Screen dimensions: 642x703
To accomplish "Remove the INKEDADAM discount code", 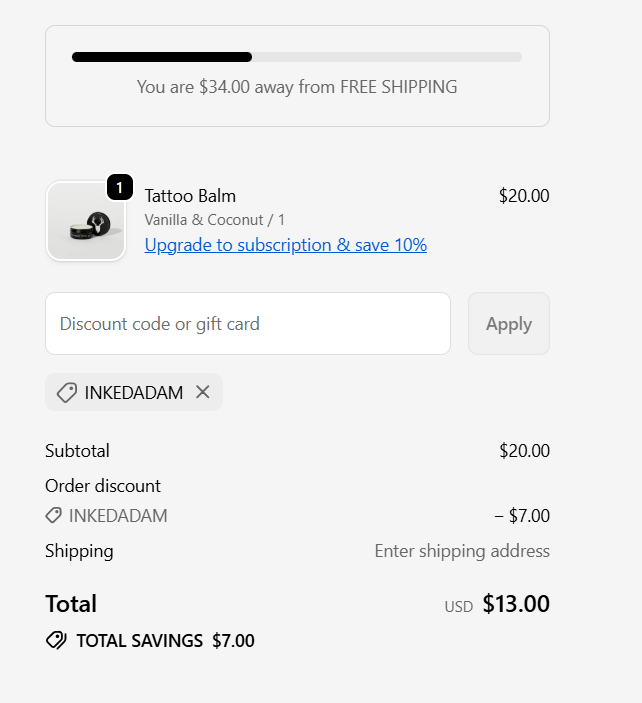I will pos(203,392).
